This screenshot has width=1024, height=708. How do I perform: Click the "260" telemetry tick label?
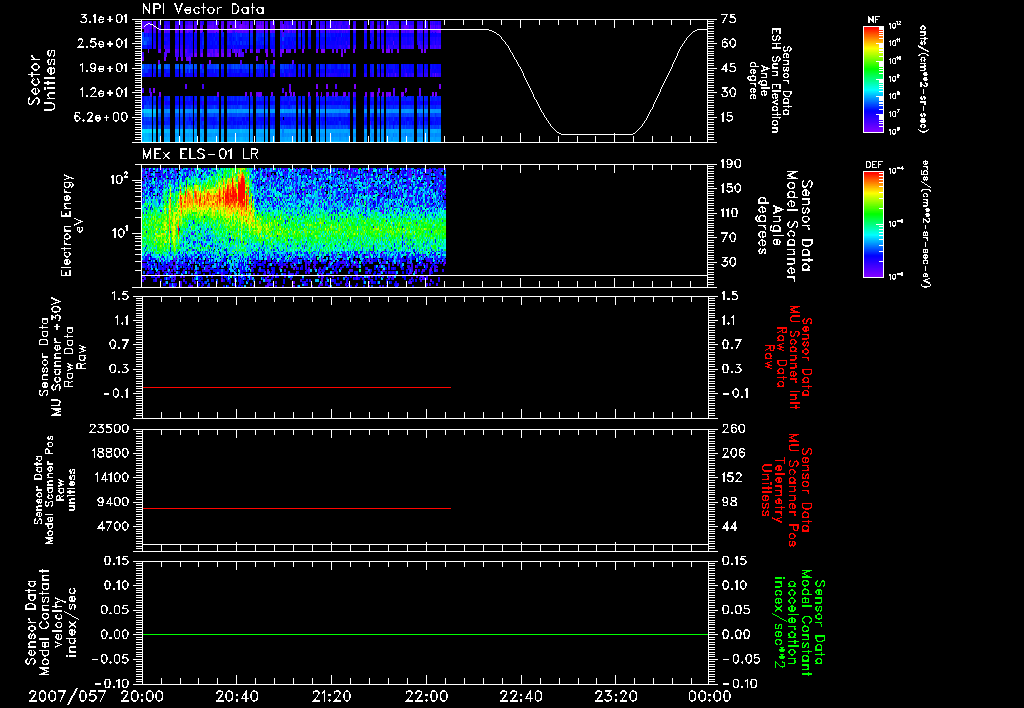731,429
